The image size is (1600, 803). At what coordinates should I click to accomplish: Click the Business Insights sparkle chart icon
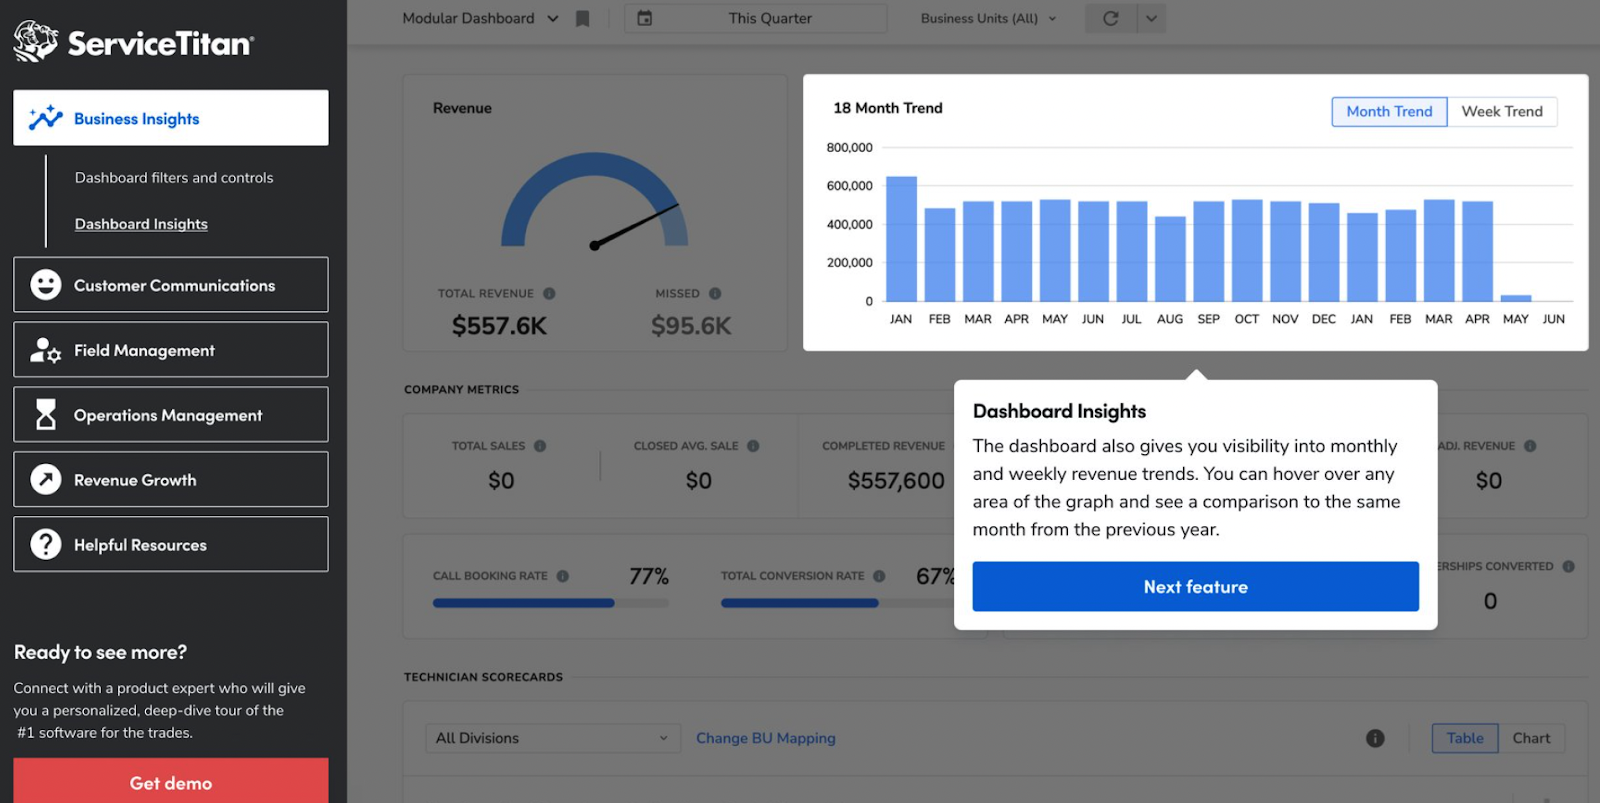[45, 118]
